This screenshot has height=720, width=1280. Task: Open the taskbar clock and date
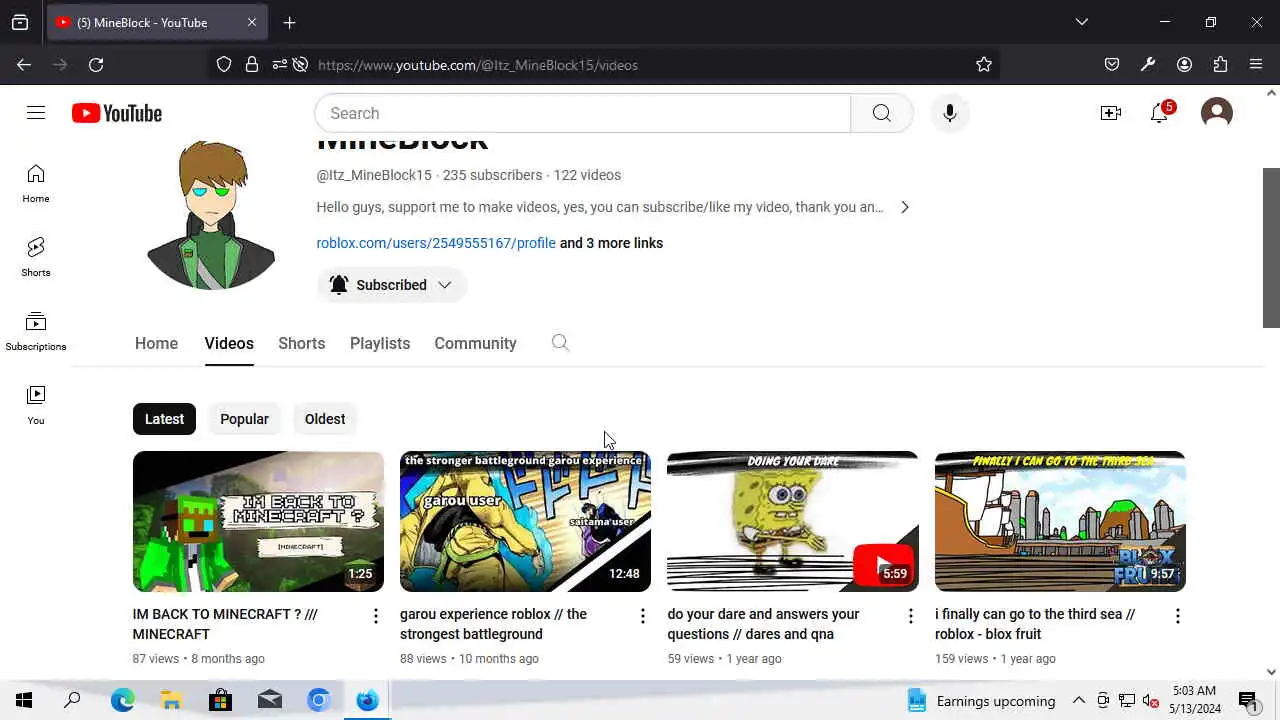tap(1194, 700)
